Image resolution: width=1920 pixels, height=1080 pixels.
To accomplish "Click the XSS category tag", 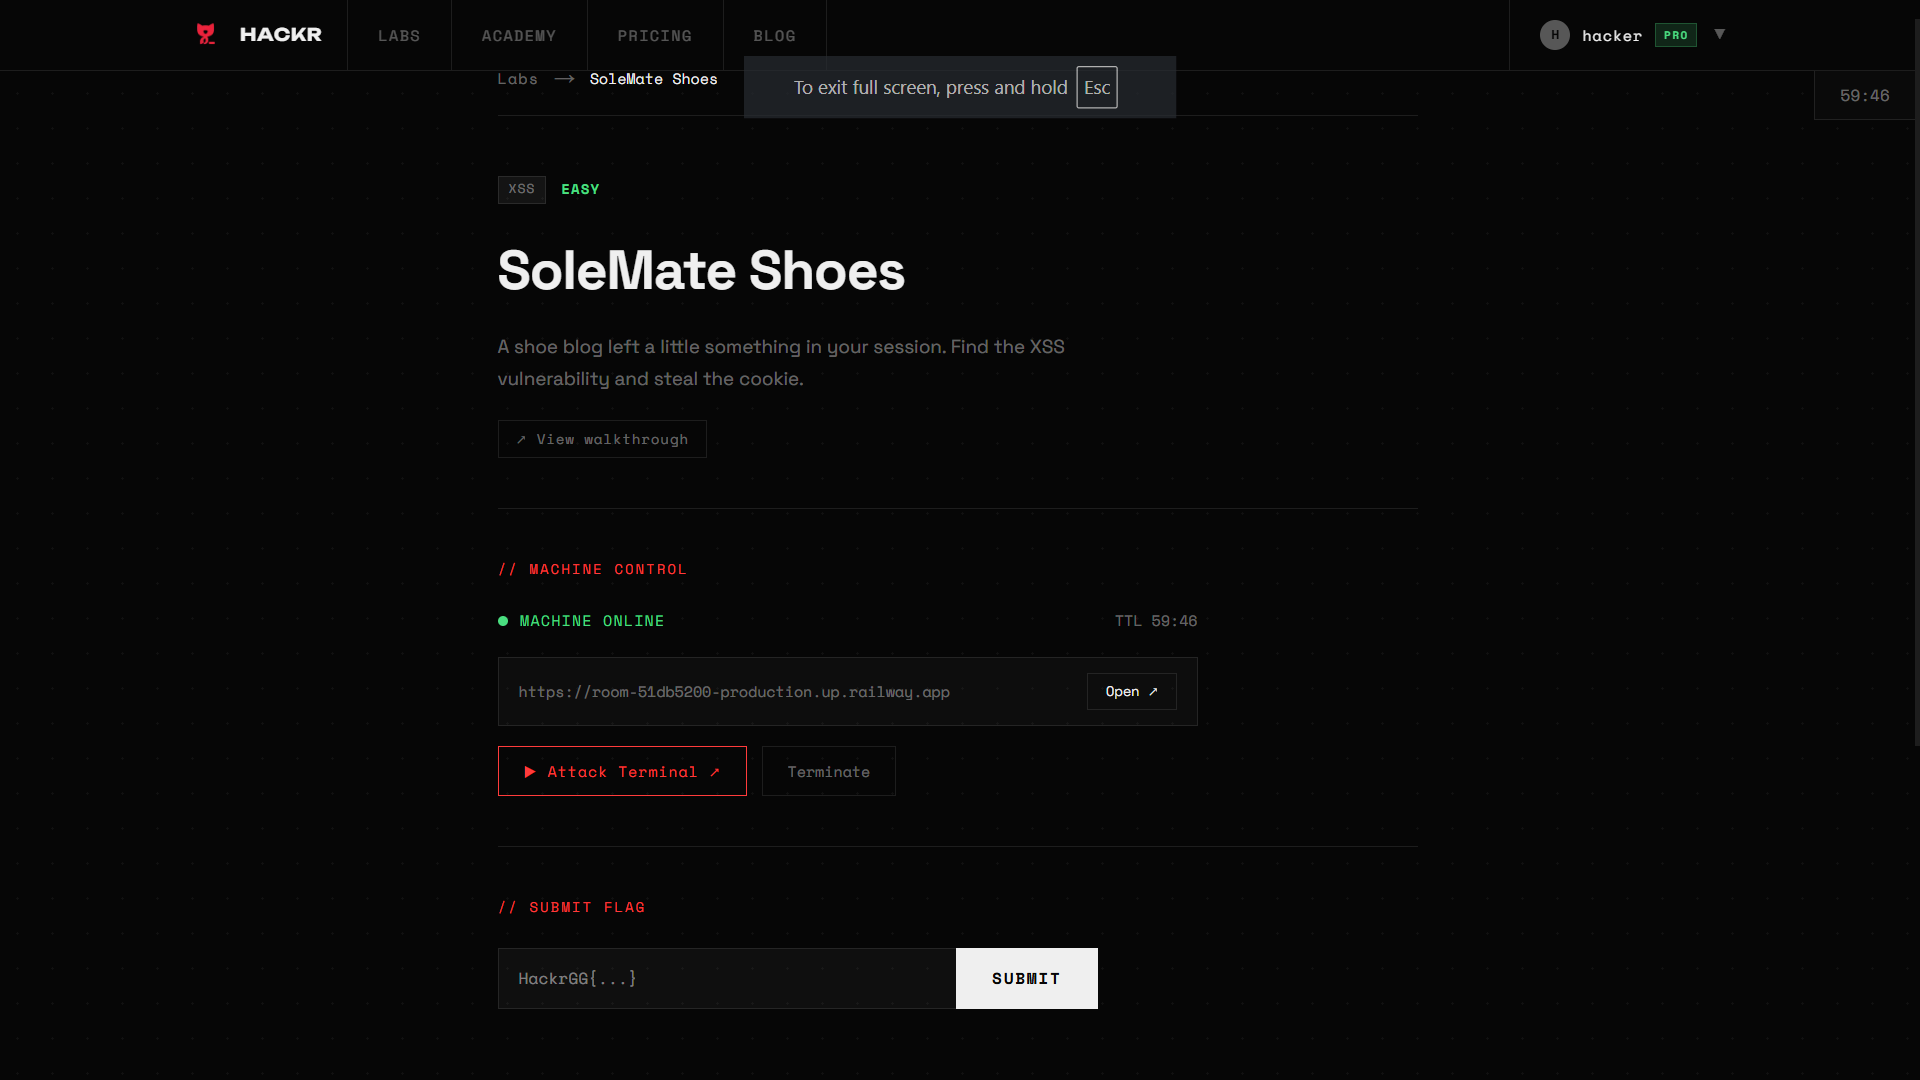I will tap(521, 189).
